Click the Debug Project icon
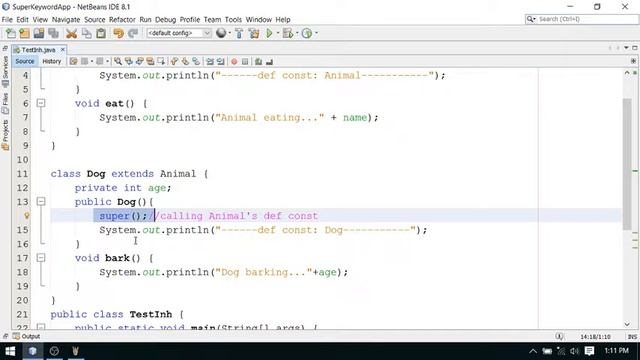640x360 pixels. pos(288,33)
